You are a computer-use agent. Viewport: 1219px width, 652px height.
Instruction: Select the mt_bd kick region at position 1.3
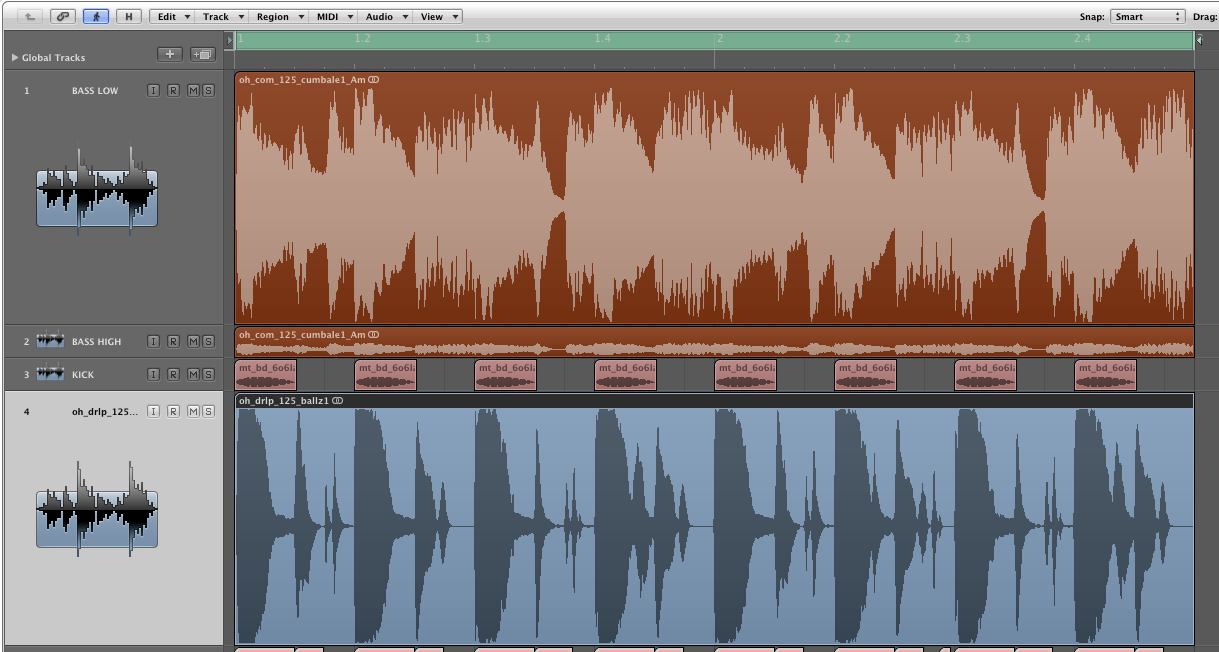506,375
